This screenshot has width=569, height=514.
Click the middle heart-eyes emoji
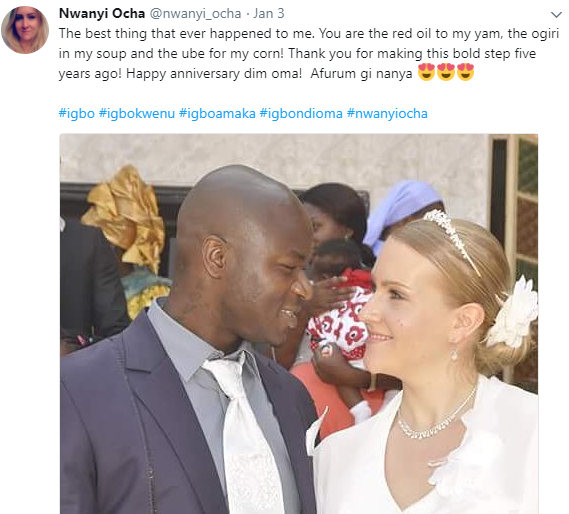pyautogui.click(x=446, y=72)
